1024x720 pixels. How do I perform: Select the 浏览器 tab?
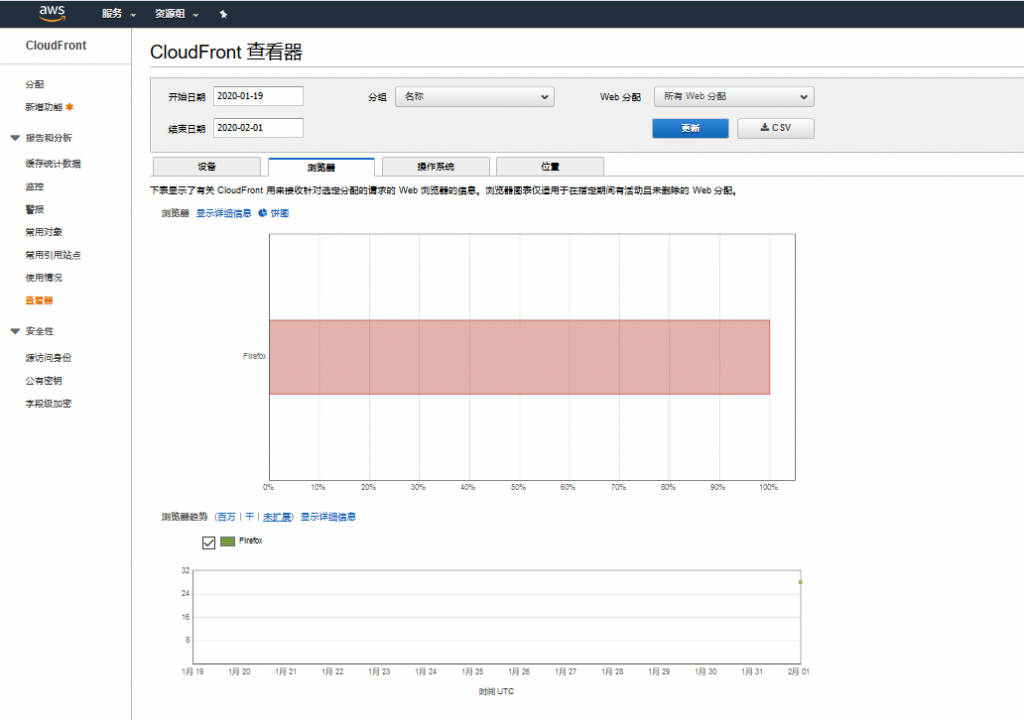click(321, 167)
